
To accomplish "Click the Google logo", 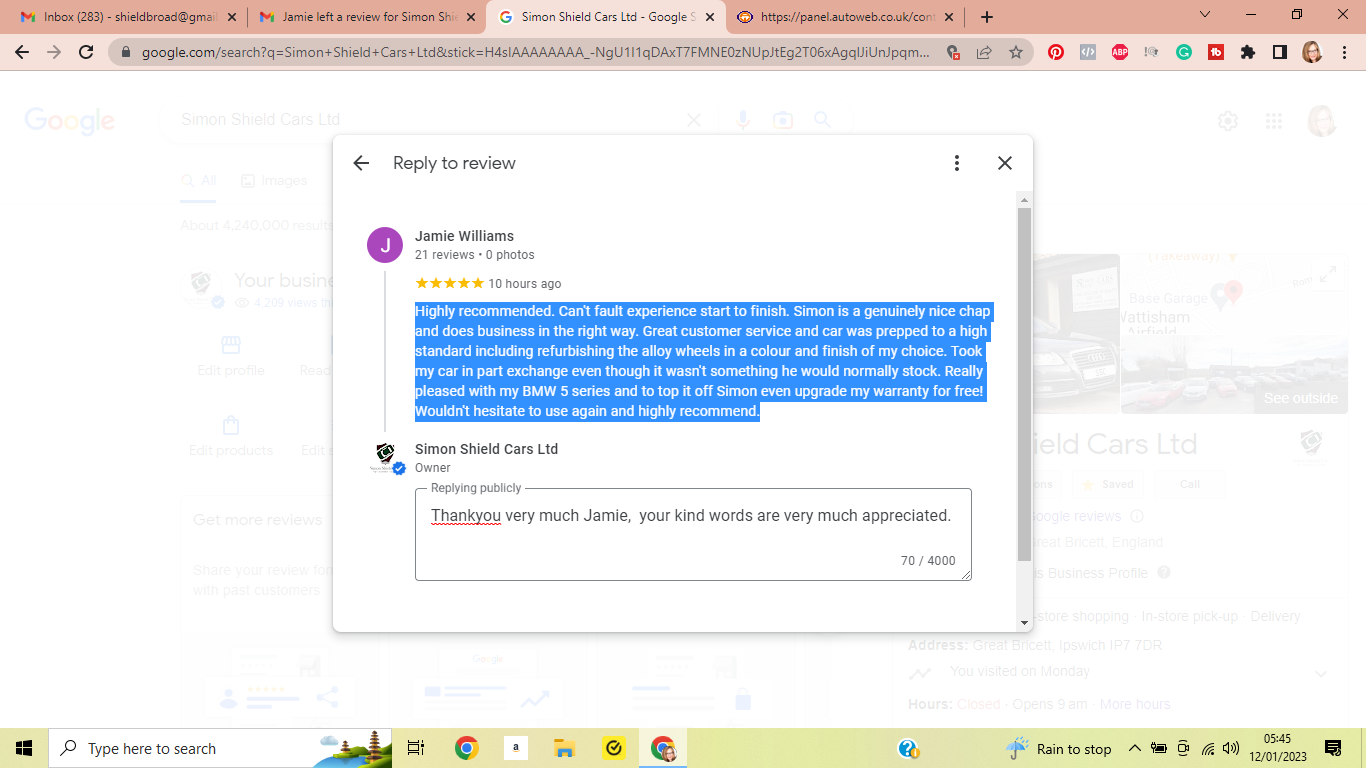I will point(70,121).
